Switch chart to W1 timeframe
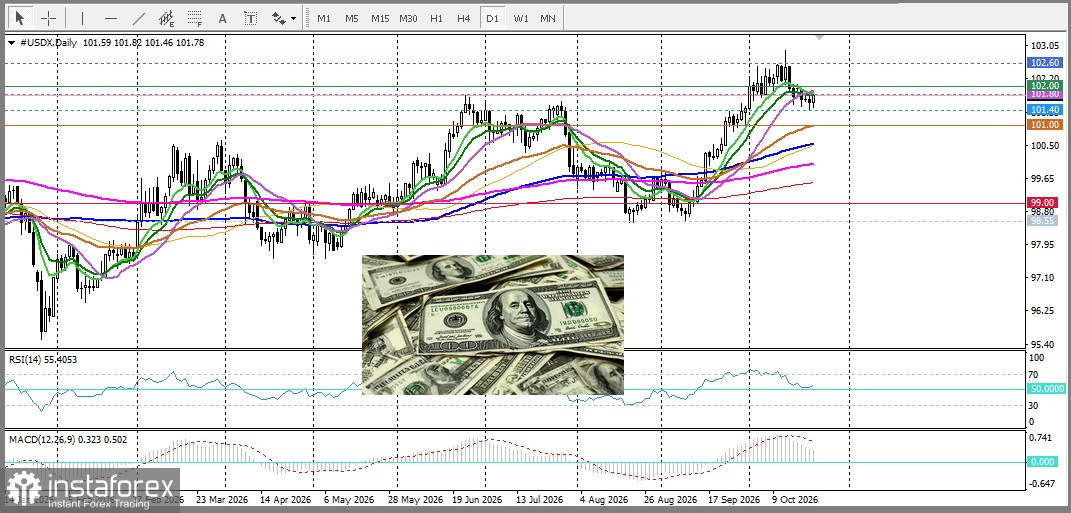Screen dimensions: 1071x513 point(521,18)
